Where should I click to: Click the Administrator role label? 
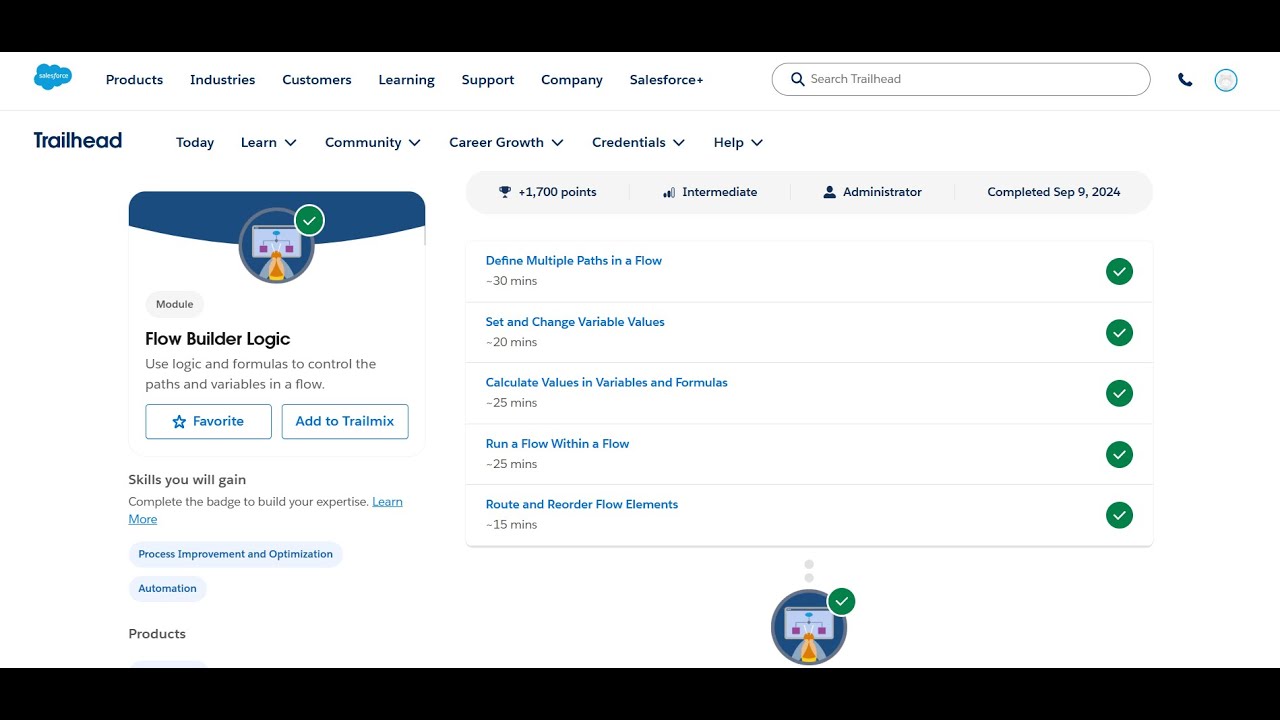pos(882,192)
